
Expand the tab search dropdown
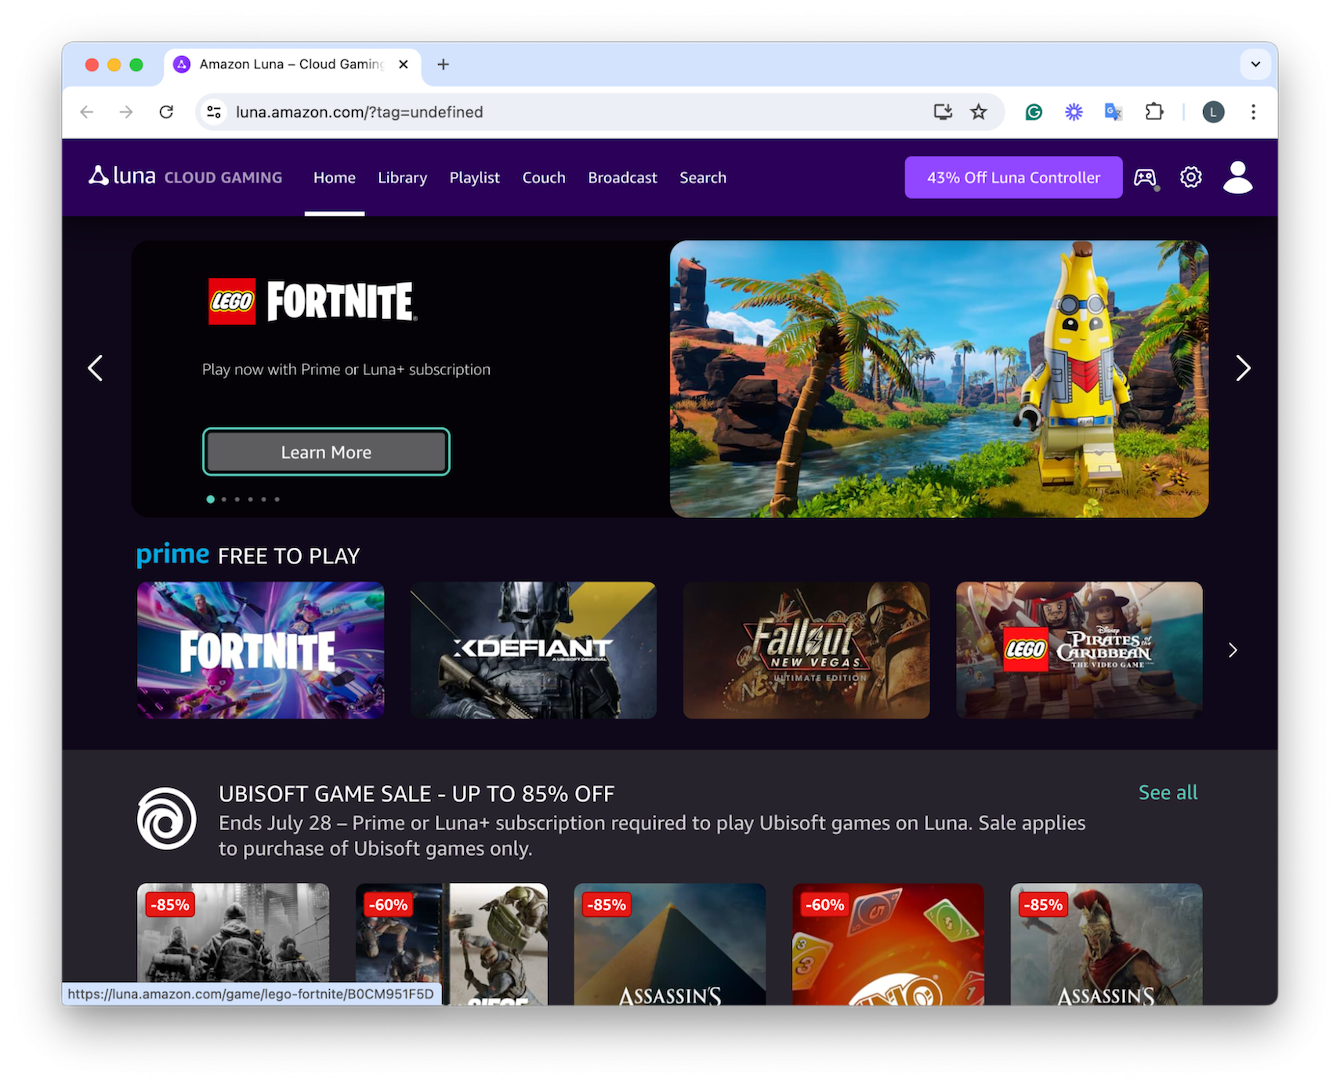click(x=1255, y=64)
